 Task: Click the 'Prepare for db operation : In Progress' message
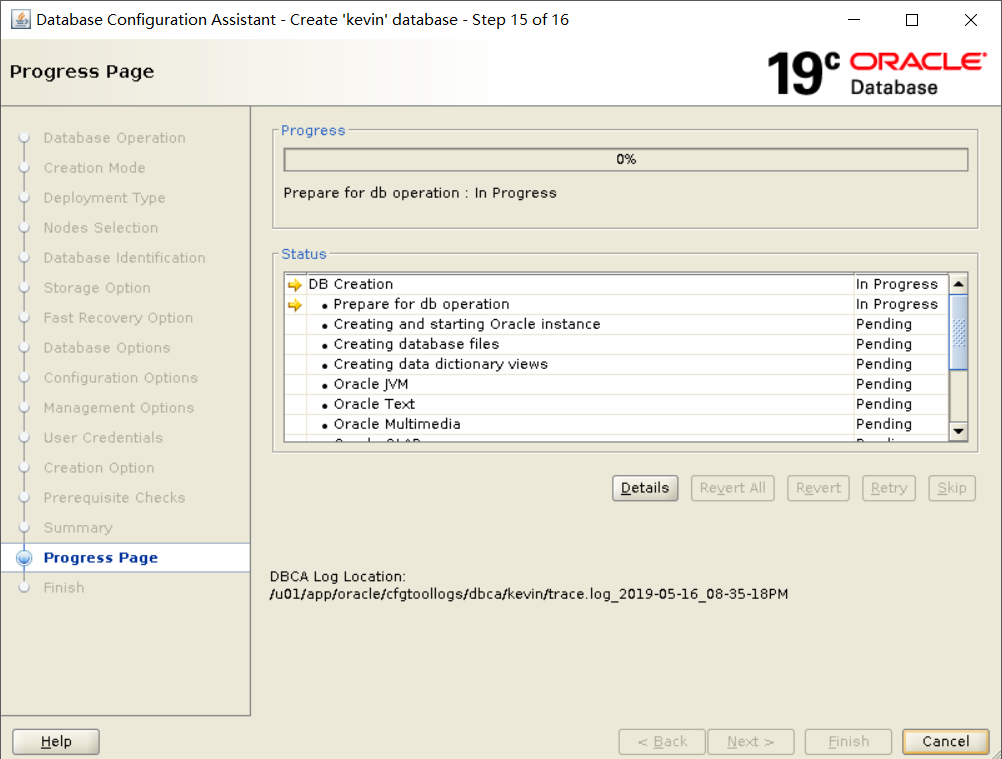click(420, 193)
